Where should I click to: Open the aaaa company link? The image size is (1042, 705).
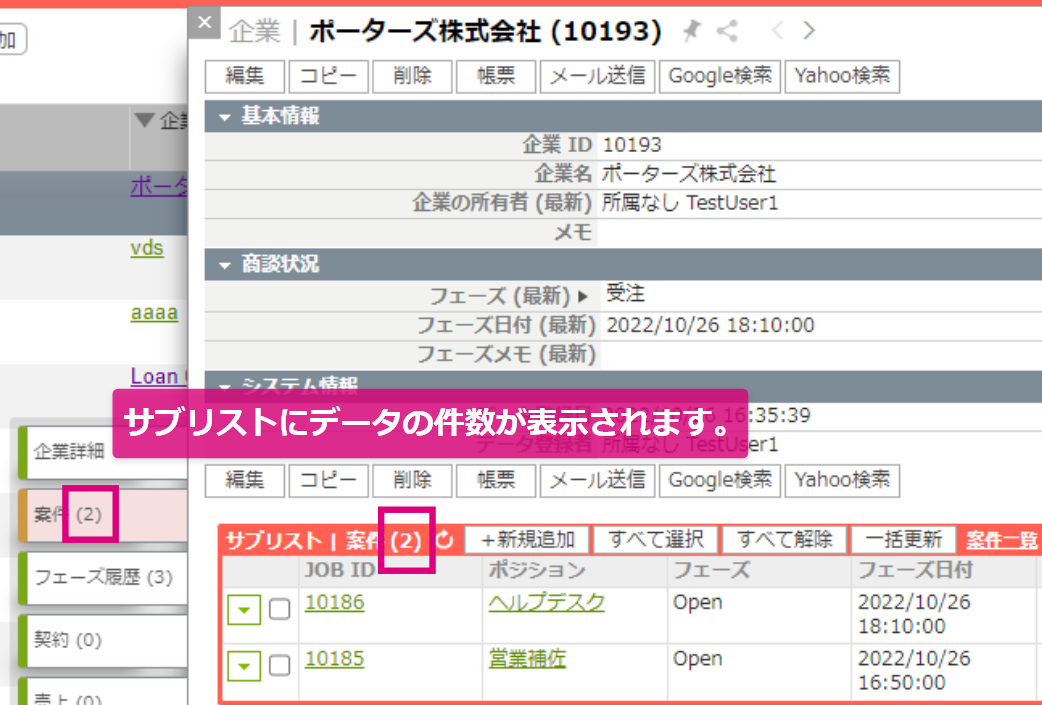pyautogui.click(x=154, y=313)
